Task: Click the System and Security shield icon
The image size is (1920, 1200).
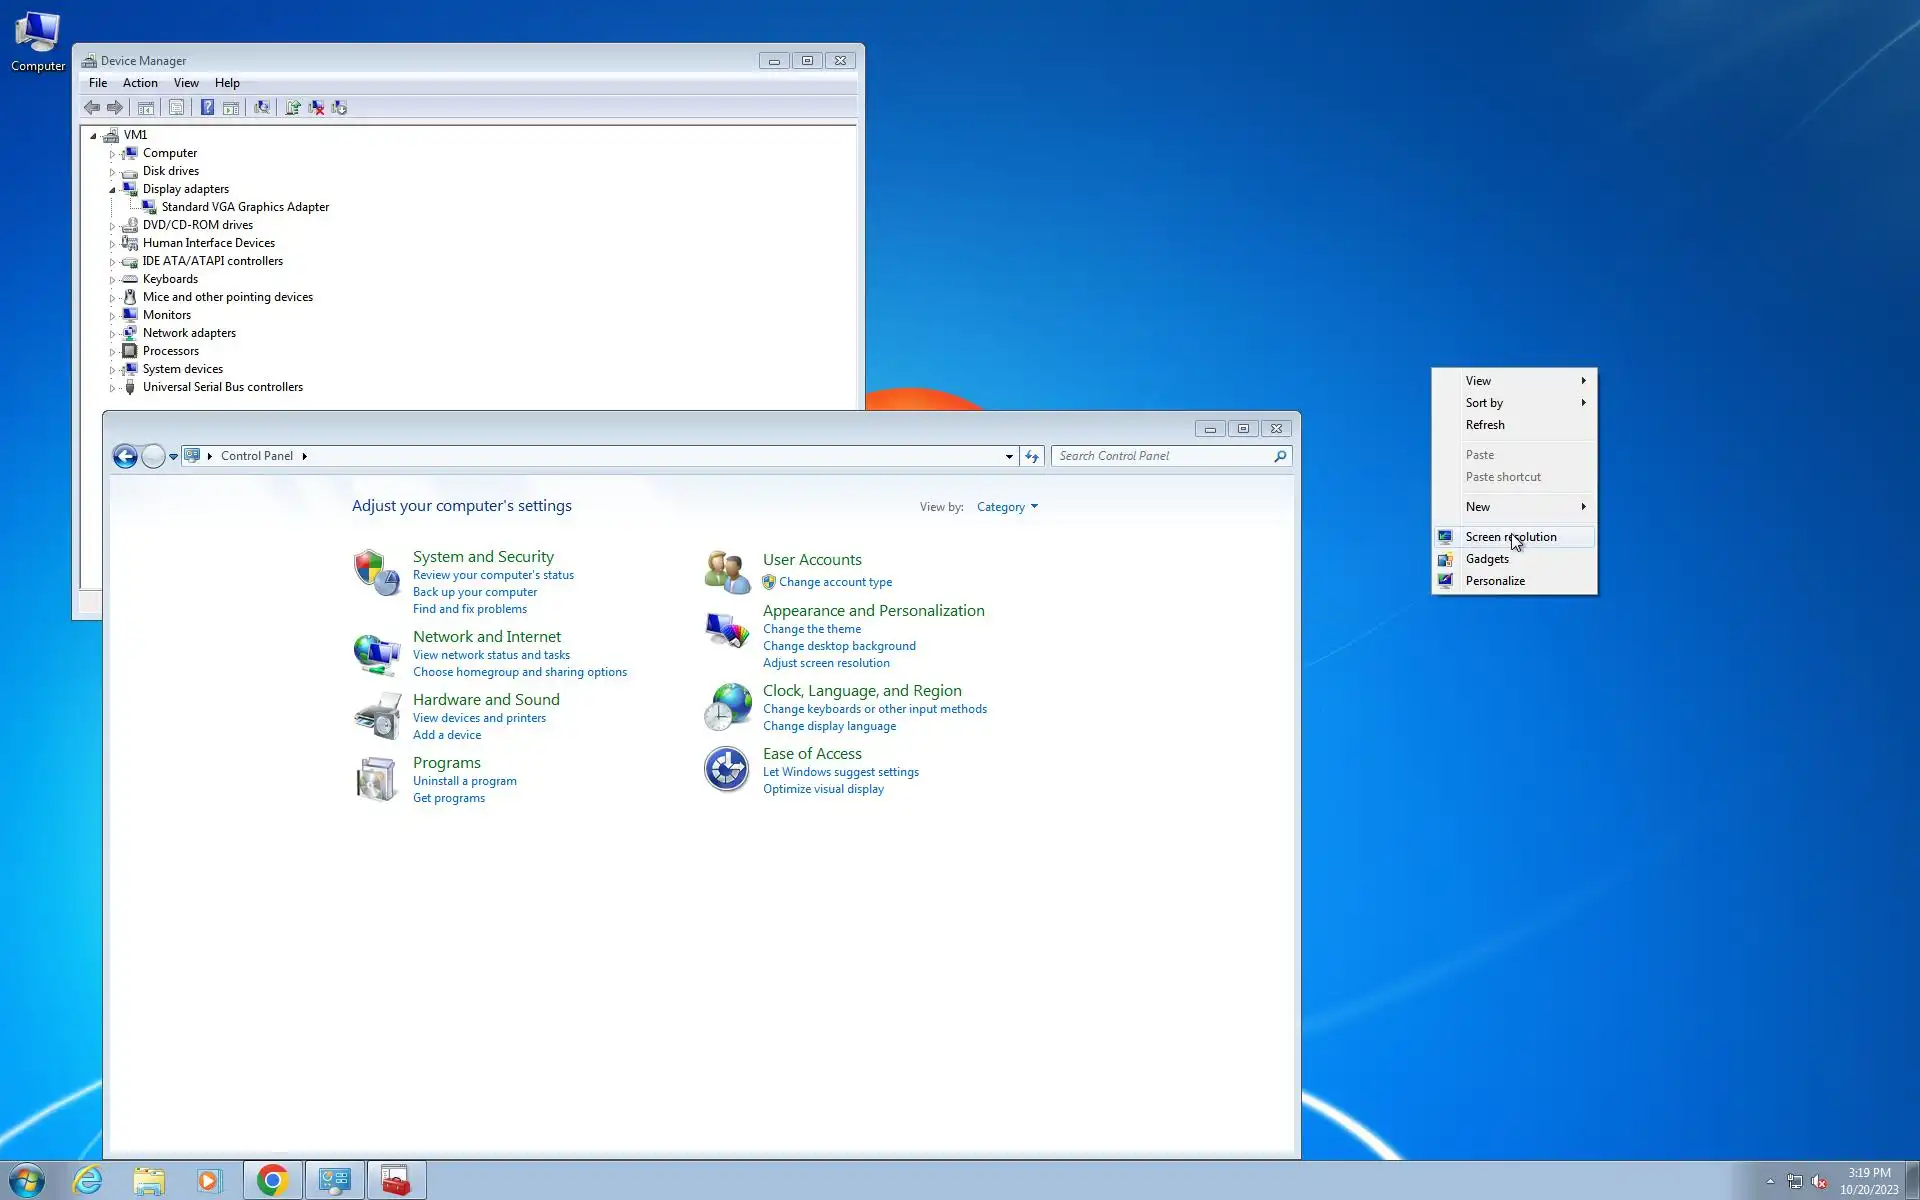Action: coord(376,573)
